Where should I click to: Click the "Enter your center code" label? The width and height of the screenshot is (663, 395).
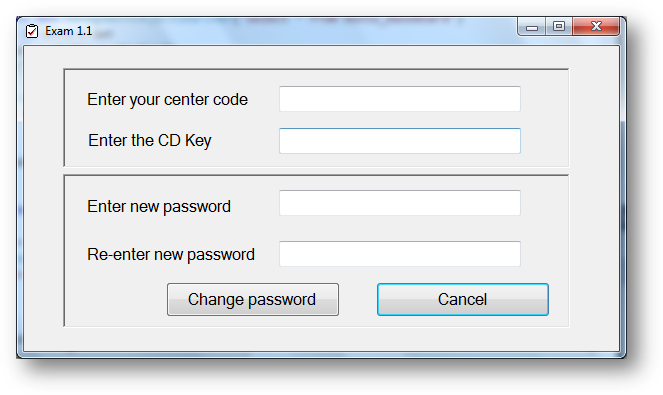click(167, 100)
